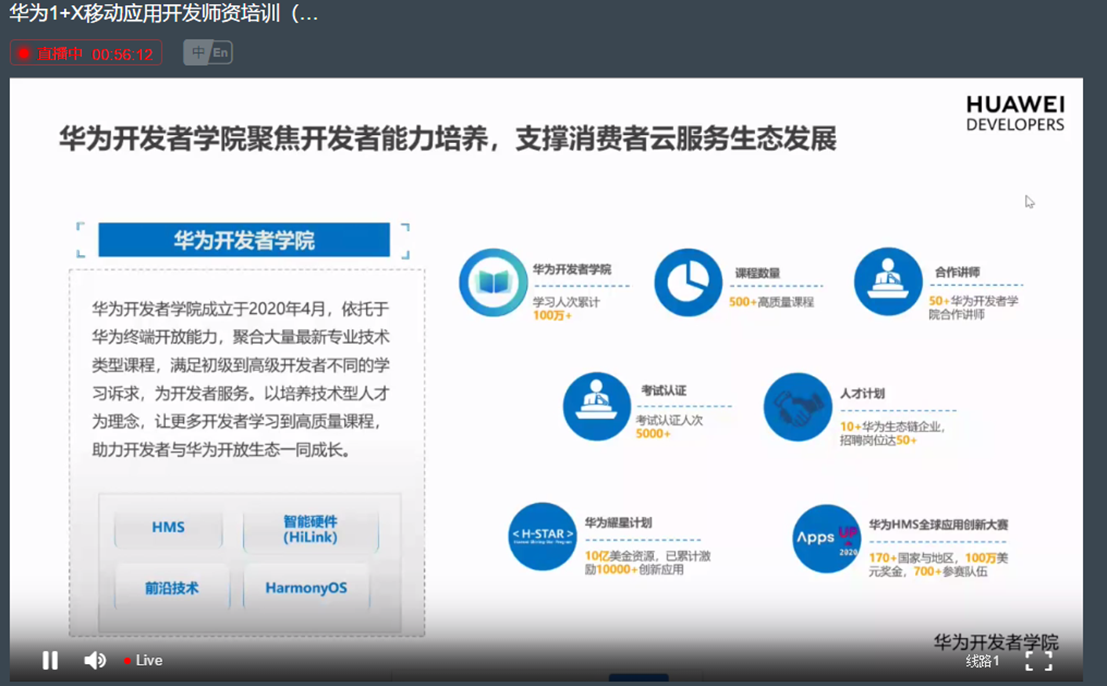Viewport: 1107px width, 686px height.
Task: Click the blue 华为开发者学院 header banner
Action: (x=244, y=240)
